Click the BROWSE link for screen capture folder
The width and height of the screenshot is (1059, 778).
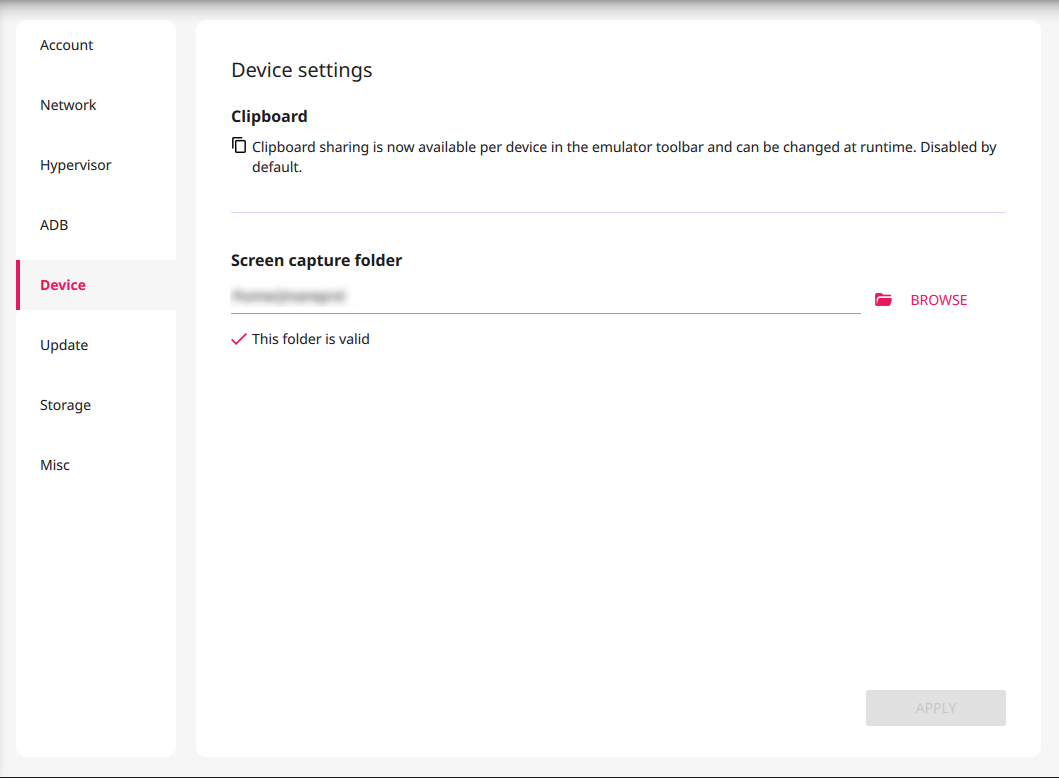939,299
